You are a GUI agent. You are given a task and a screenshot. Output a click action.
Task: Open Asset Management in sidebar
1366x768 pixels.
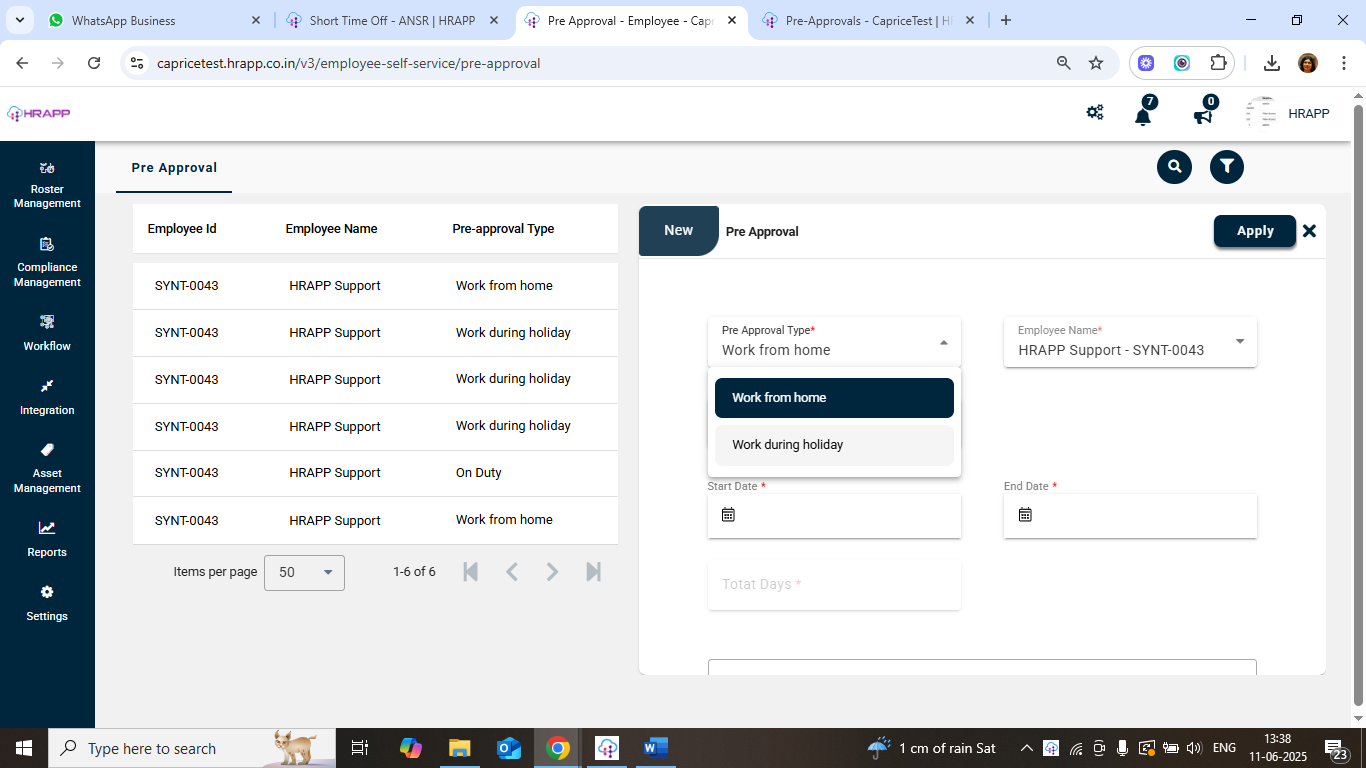(x=47, y=468)
